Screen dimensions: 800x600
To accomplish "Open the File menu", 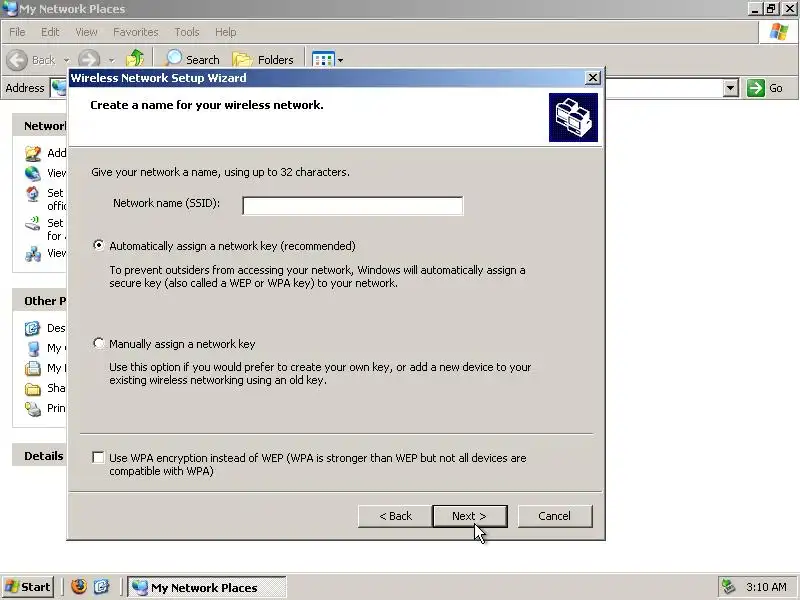I will (17, 32).
